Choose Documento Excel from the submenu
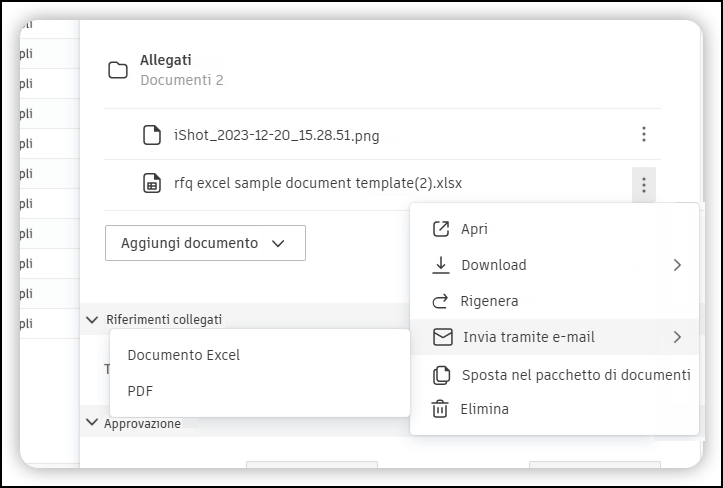The width and height of the screenshot is (723, 488). coord(184,355)
